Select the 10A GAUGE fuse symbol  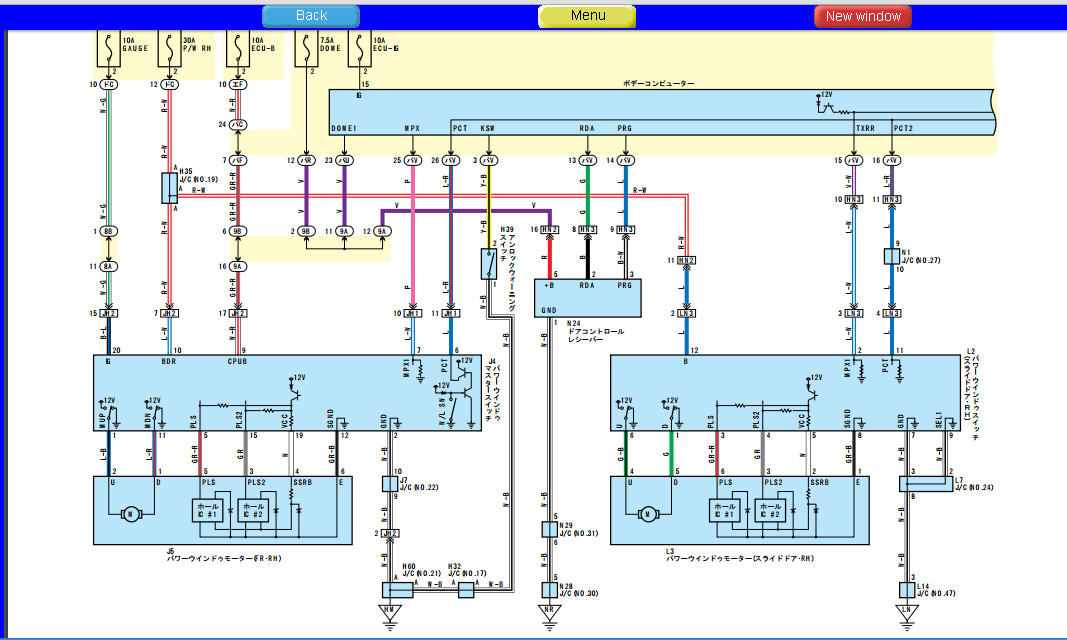click(108, 48)
